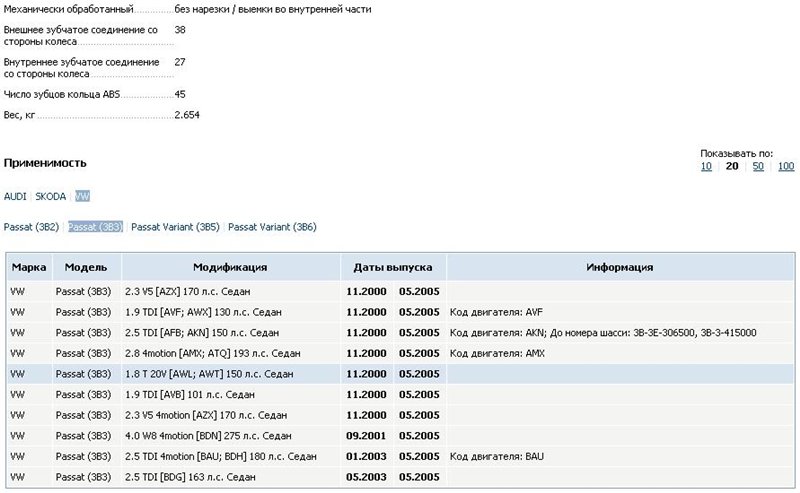Select 20 items per page
The image size is (800, 493).
point(732,166)
